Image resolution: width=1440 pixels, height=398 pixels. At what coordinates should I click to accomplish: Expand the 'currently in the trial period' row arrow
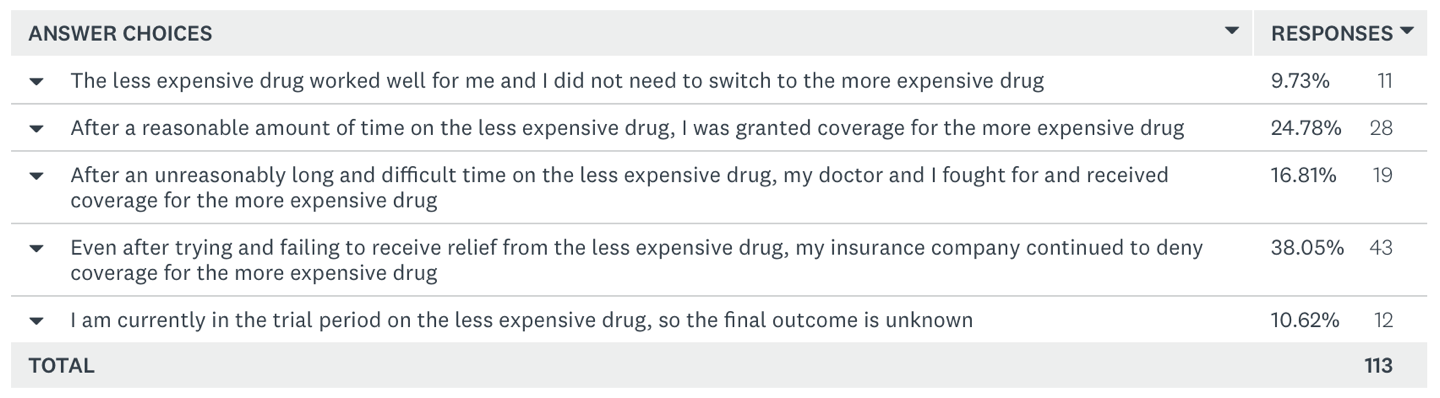(x=37, y=321)
